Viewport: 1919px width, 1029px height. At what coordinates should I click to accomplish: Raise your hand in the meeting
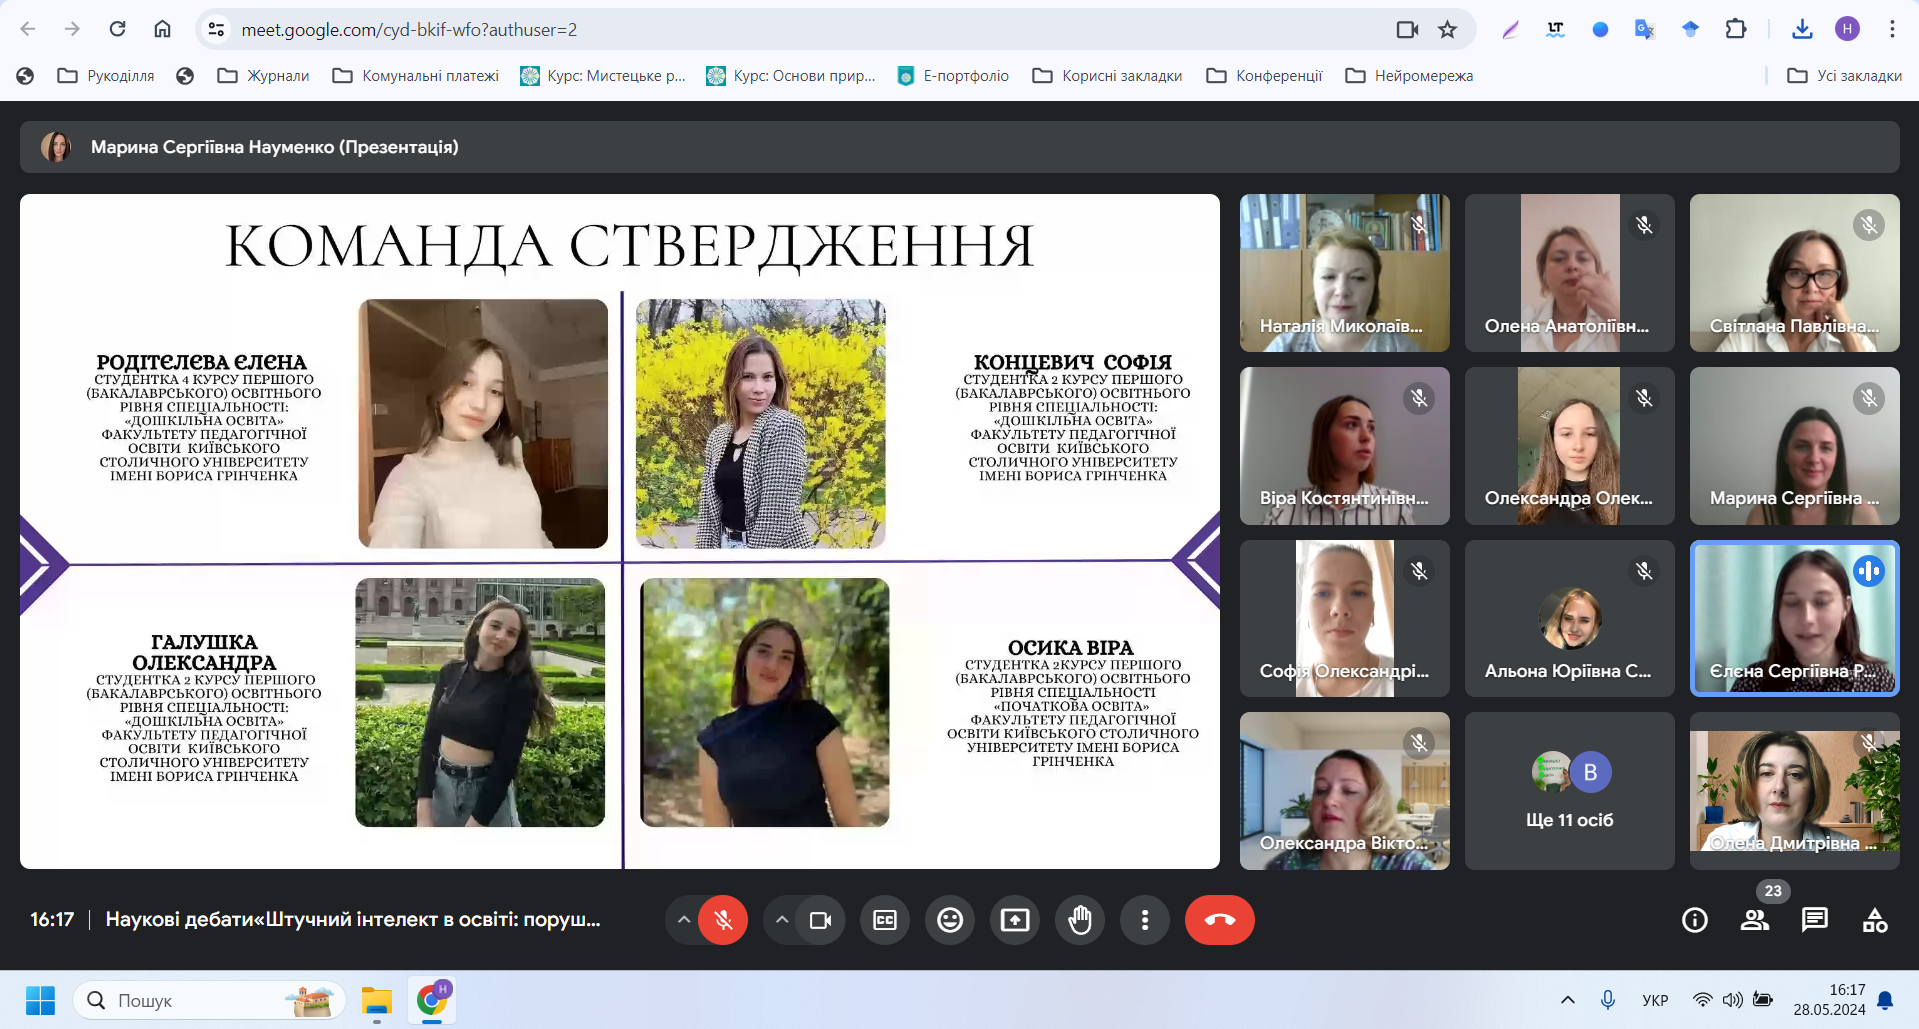[x=1080, y=920]
